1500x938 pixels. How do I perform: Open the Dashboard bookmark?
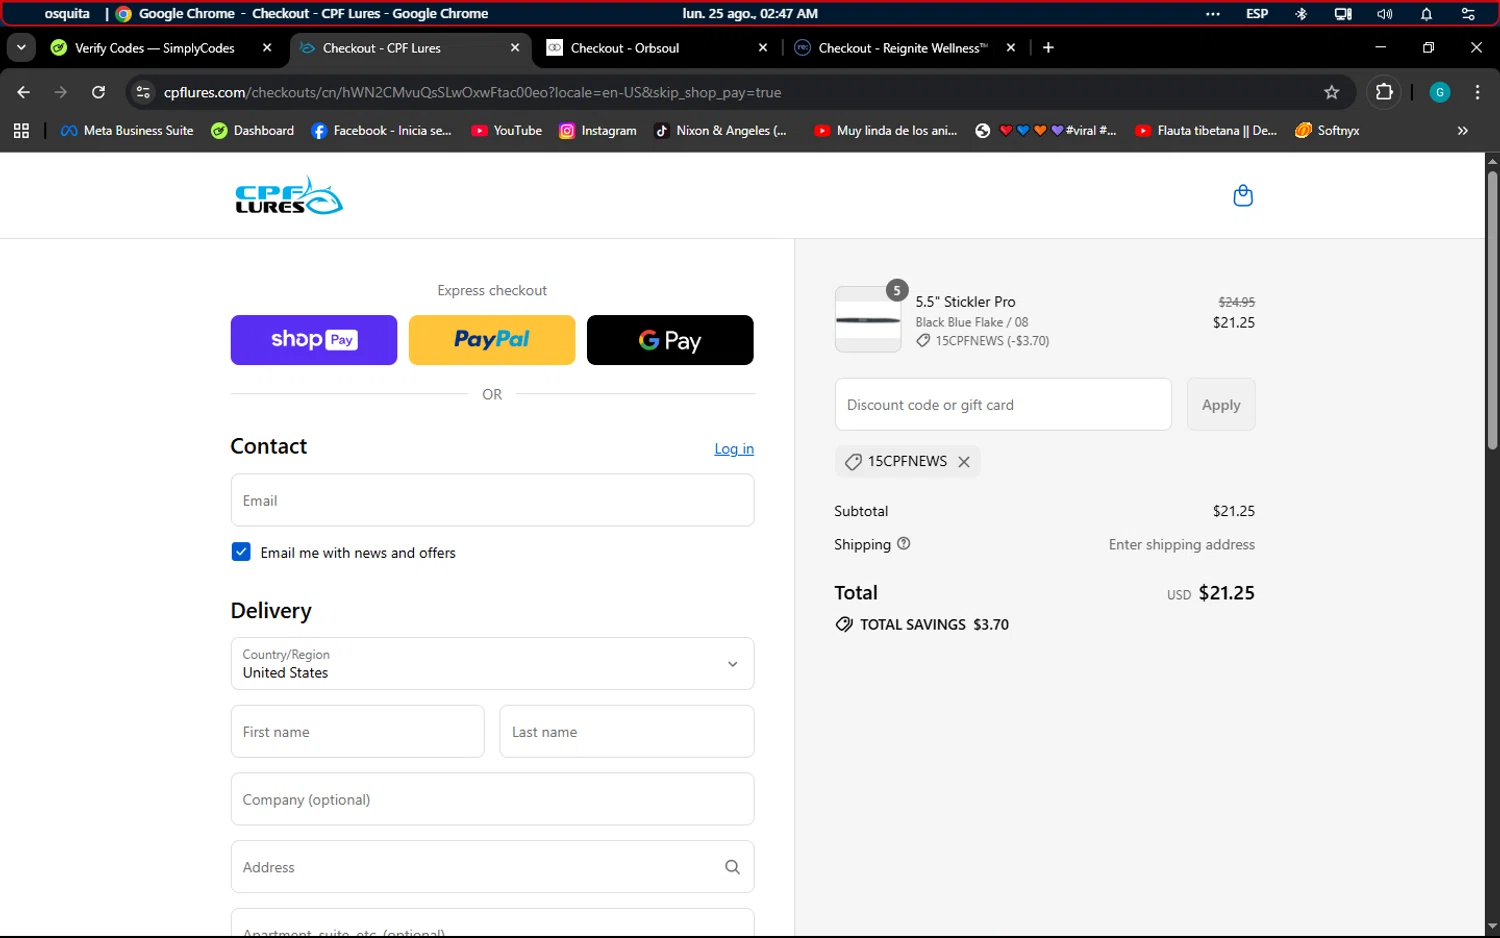(x=253, y=131)
